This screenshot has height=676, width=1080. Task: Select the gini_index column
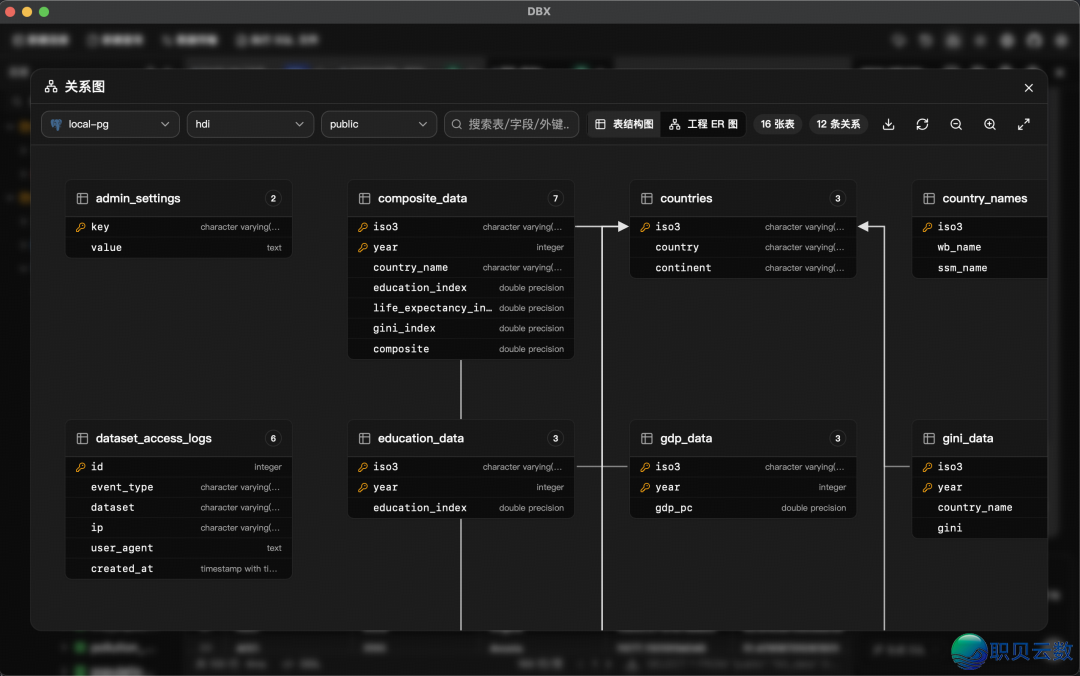coord(461,328)
